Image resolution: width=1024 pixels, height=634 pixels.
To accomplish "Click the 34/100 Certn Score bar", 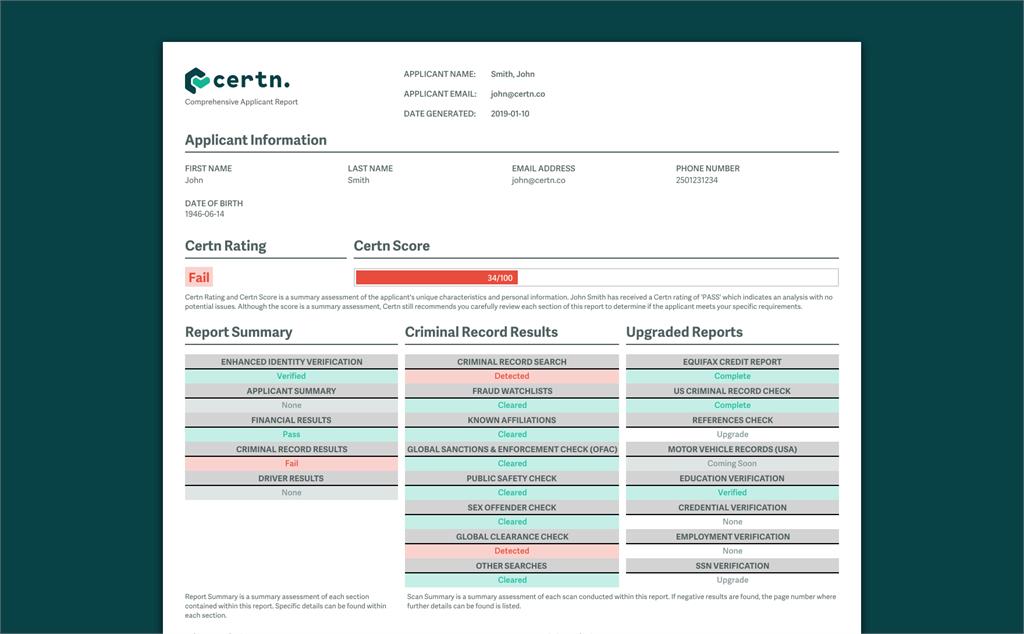I will tap(437, 277).
